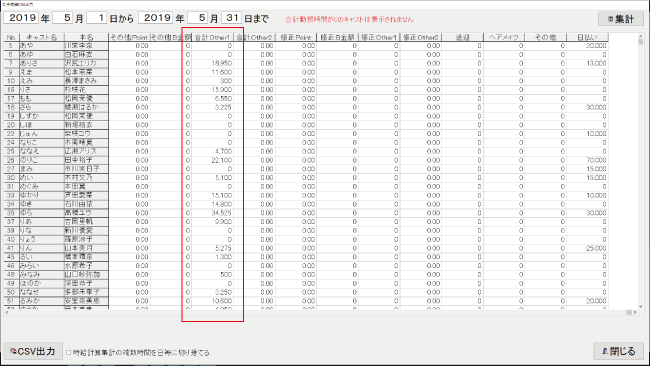
Task: Select the end day field showing 31
Action: 232,18
